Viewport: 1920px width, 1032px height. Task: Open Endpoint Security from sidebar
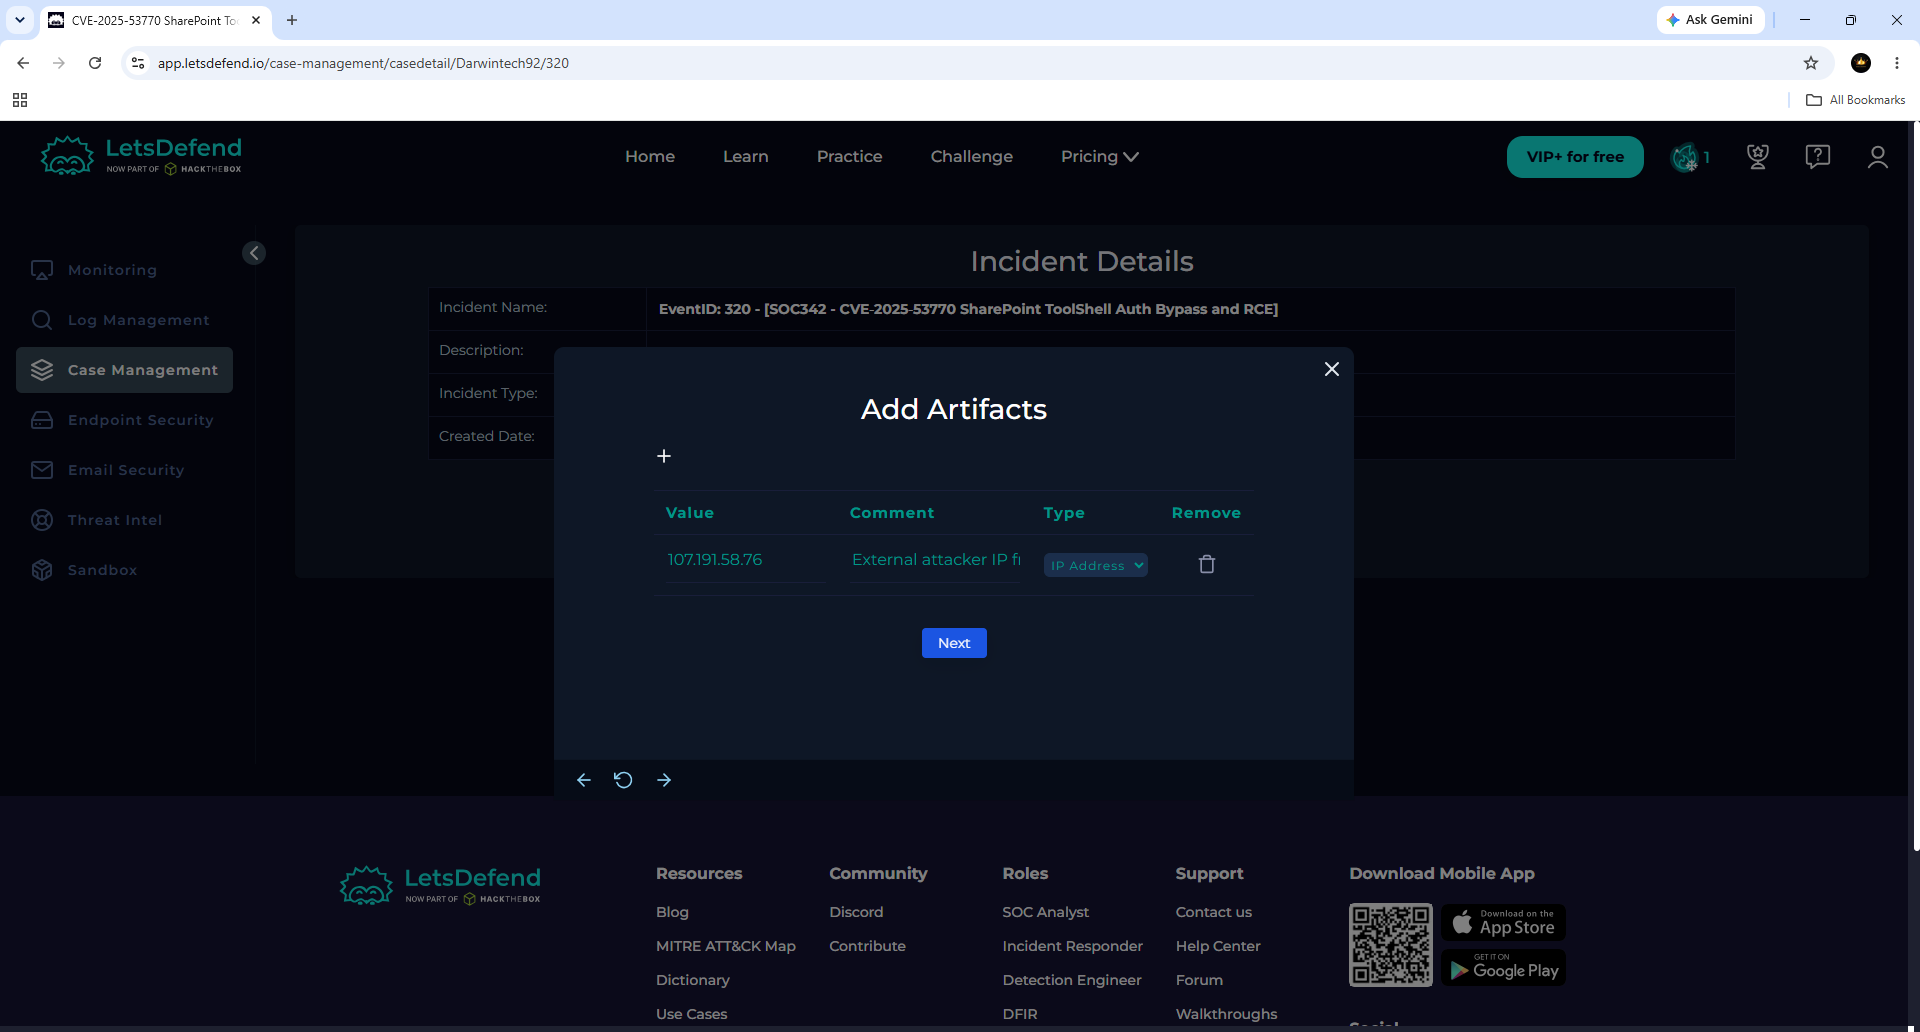125,420
